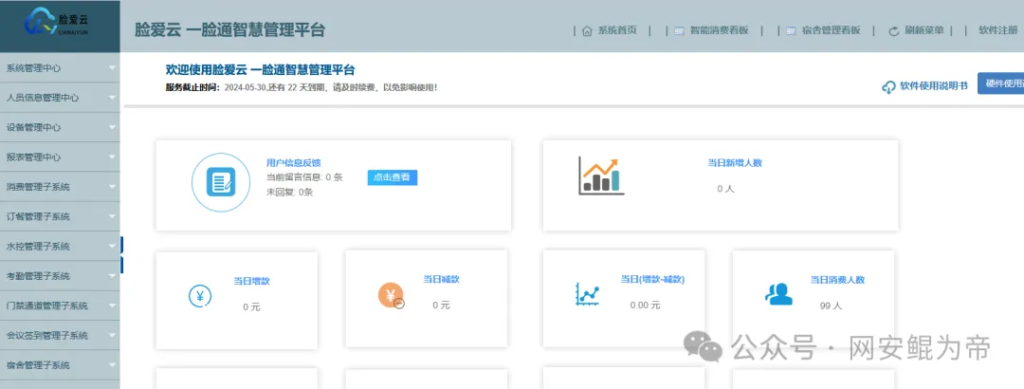Open 宿舍管理看板 dashboard link

coord(831,31)
